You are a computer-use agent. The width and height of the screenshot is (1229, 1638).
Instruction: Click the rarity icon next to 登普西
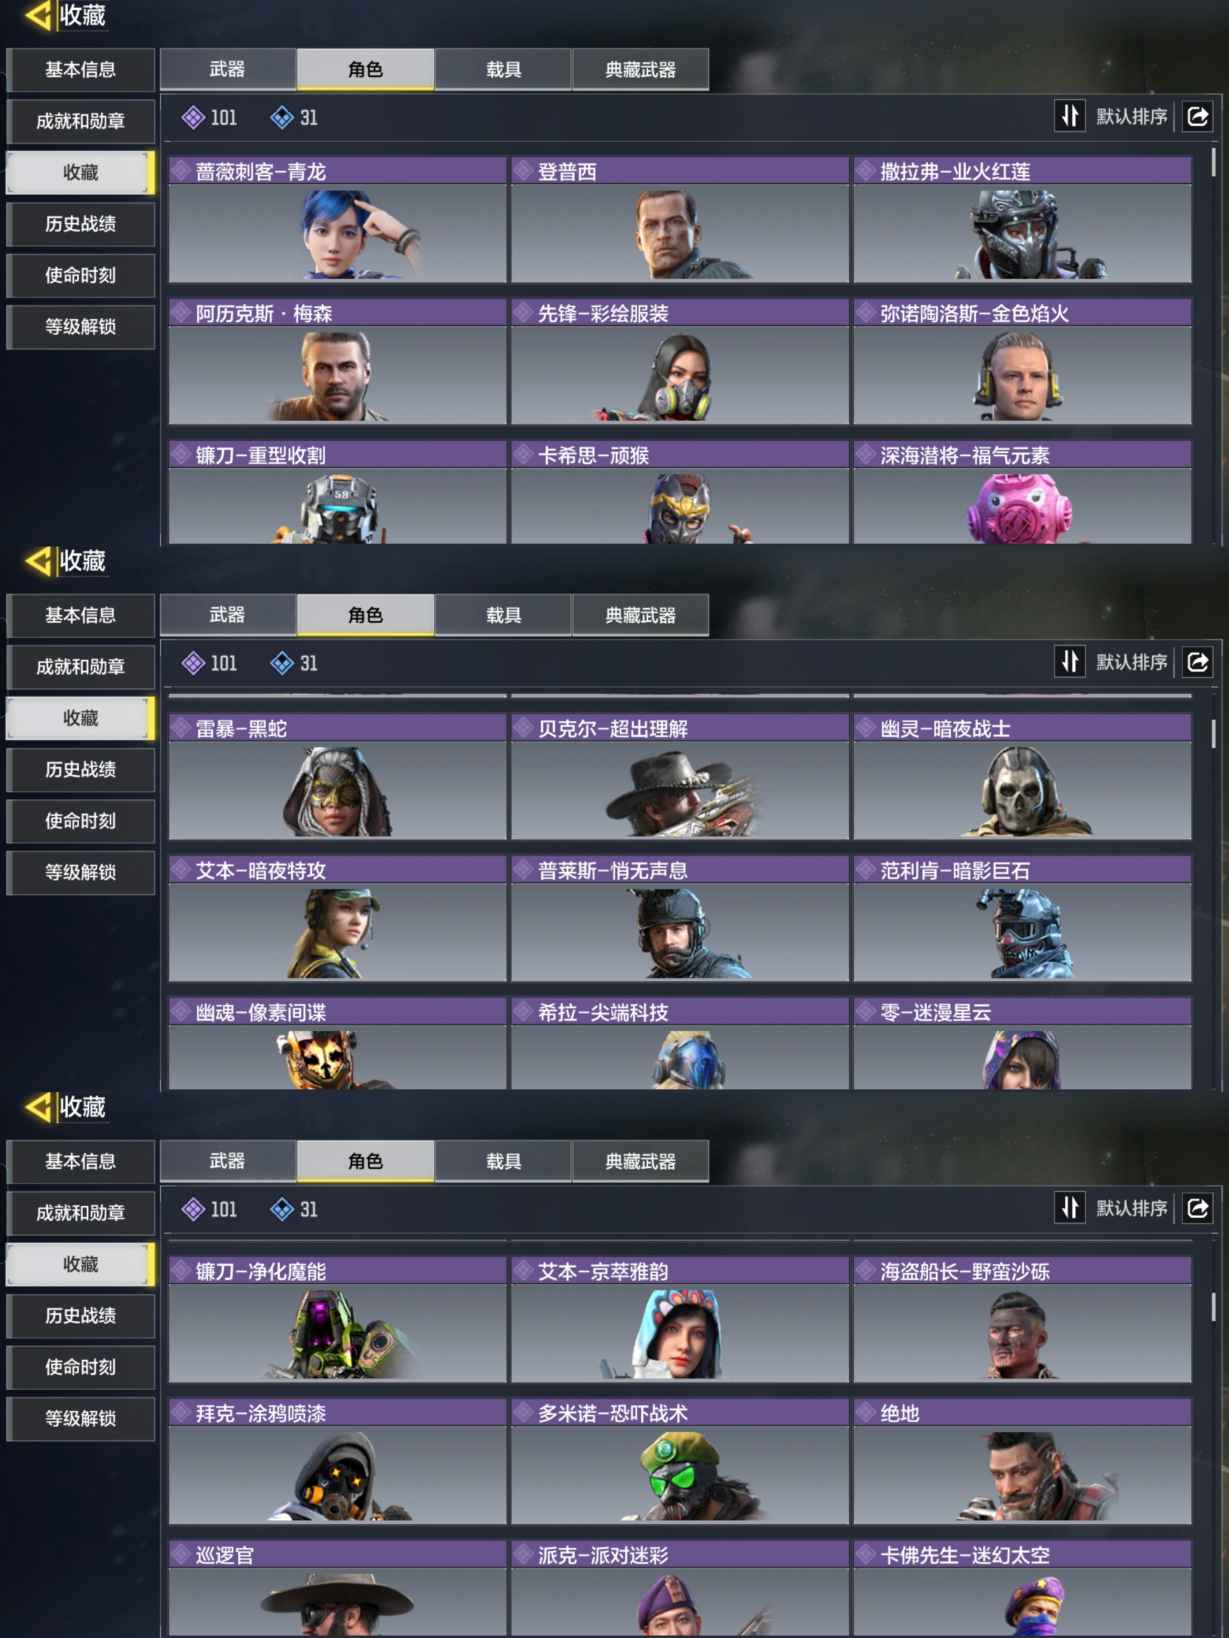523,171
